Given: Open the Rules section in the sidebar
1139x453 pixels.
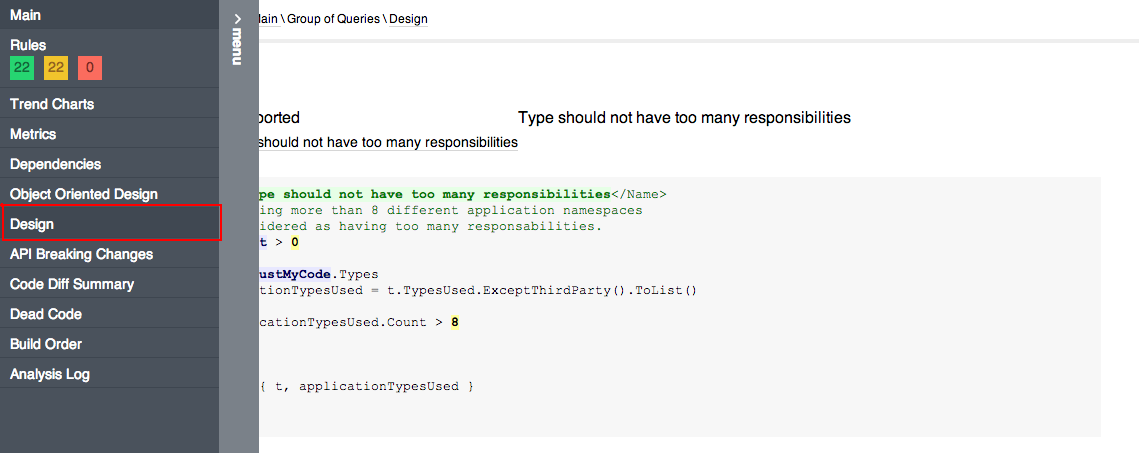Looking at the screenshot, I should (x=28, y=45).
